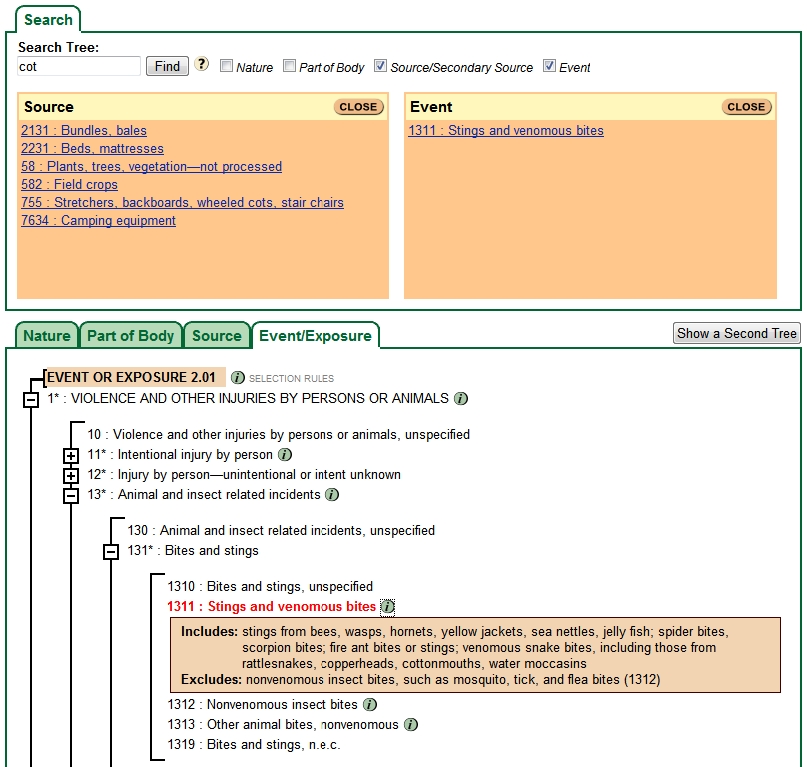This screenshot has width=807, height=767.
Task: Check the Part of Body checkbox
Action: click(290, 66)
